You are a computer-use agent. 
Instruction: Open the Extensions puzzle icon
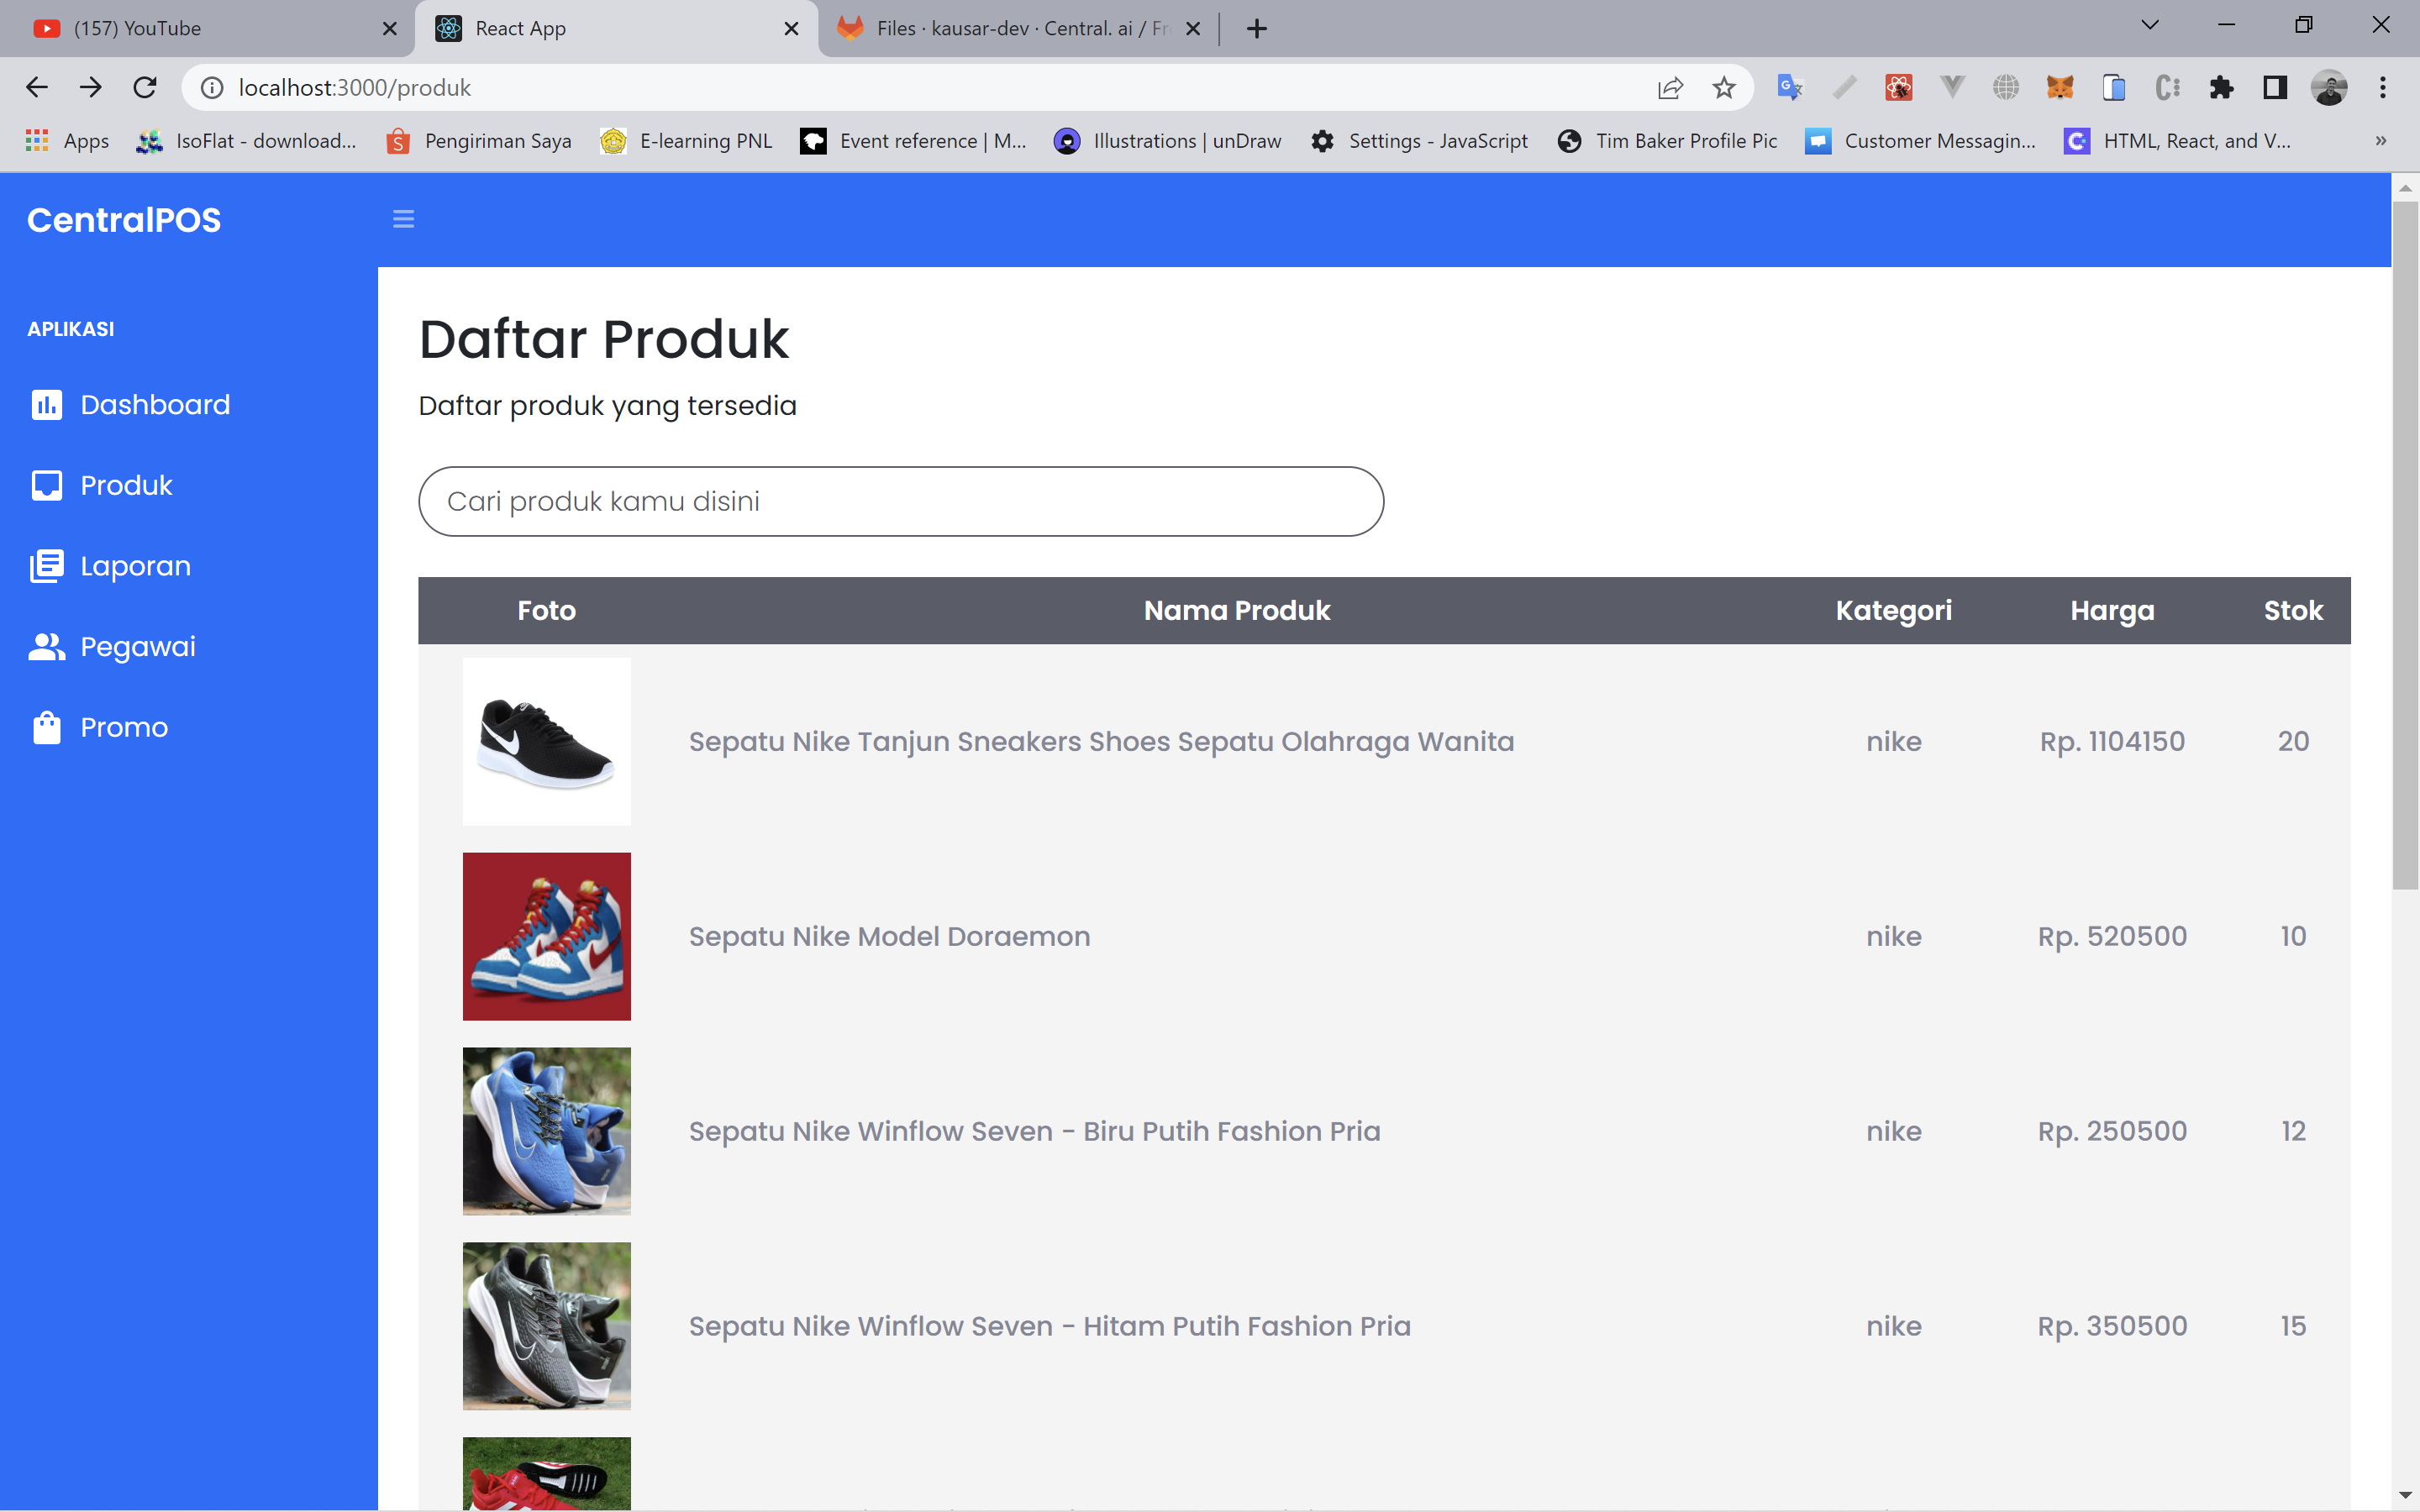[x=2221, y=88]
